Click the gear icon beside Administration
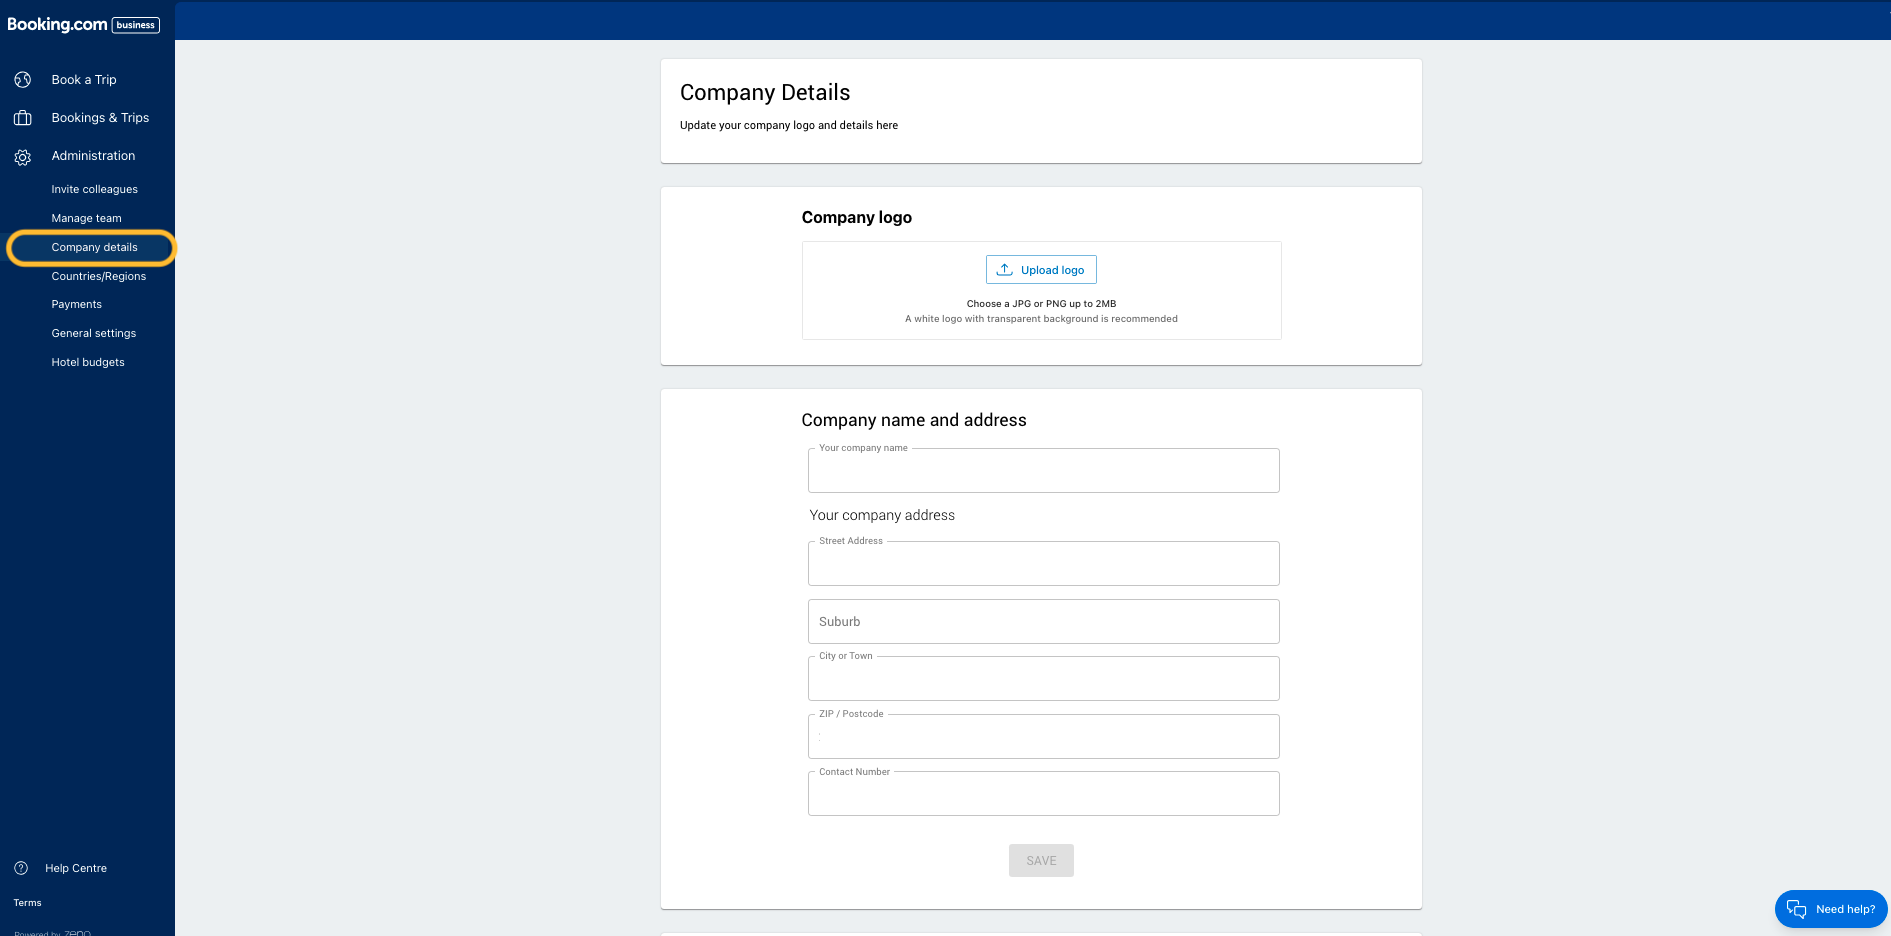 (x=23, y=157)
